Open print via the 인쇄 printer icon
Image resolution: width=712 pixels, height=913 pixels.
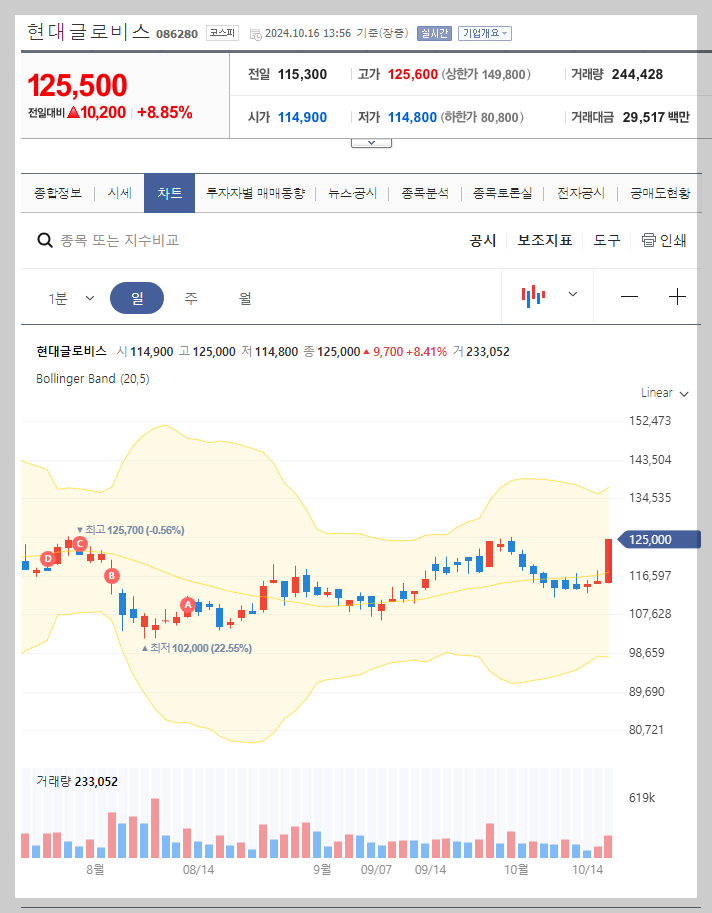(662, 240)
